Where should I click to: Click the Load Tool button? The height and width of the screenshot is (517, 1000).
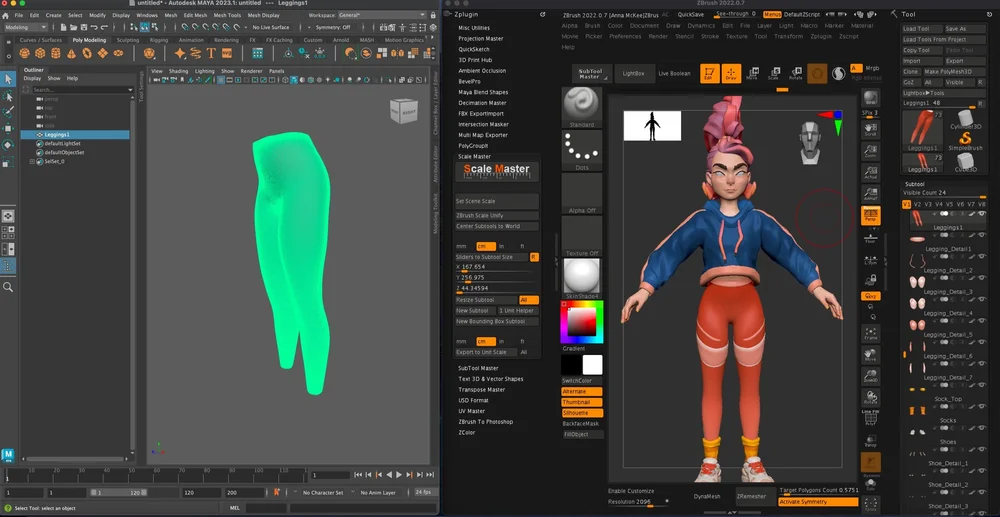tap(921, 29)
